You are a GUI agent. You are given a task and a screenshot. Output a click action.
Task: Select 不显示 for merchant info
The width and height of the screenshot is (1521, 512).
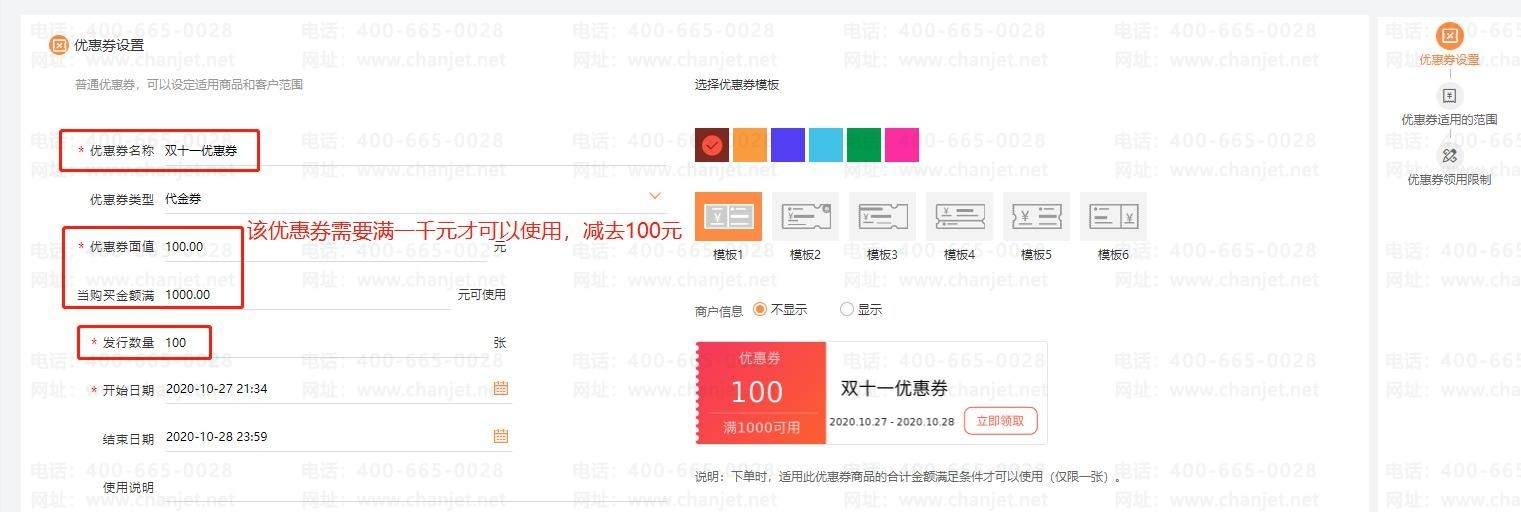coord(760,309)
